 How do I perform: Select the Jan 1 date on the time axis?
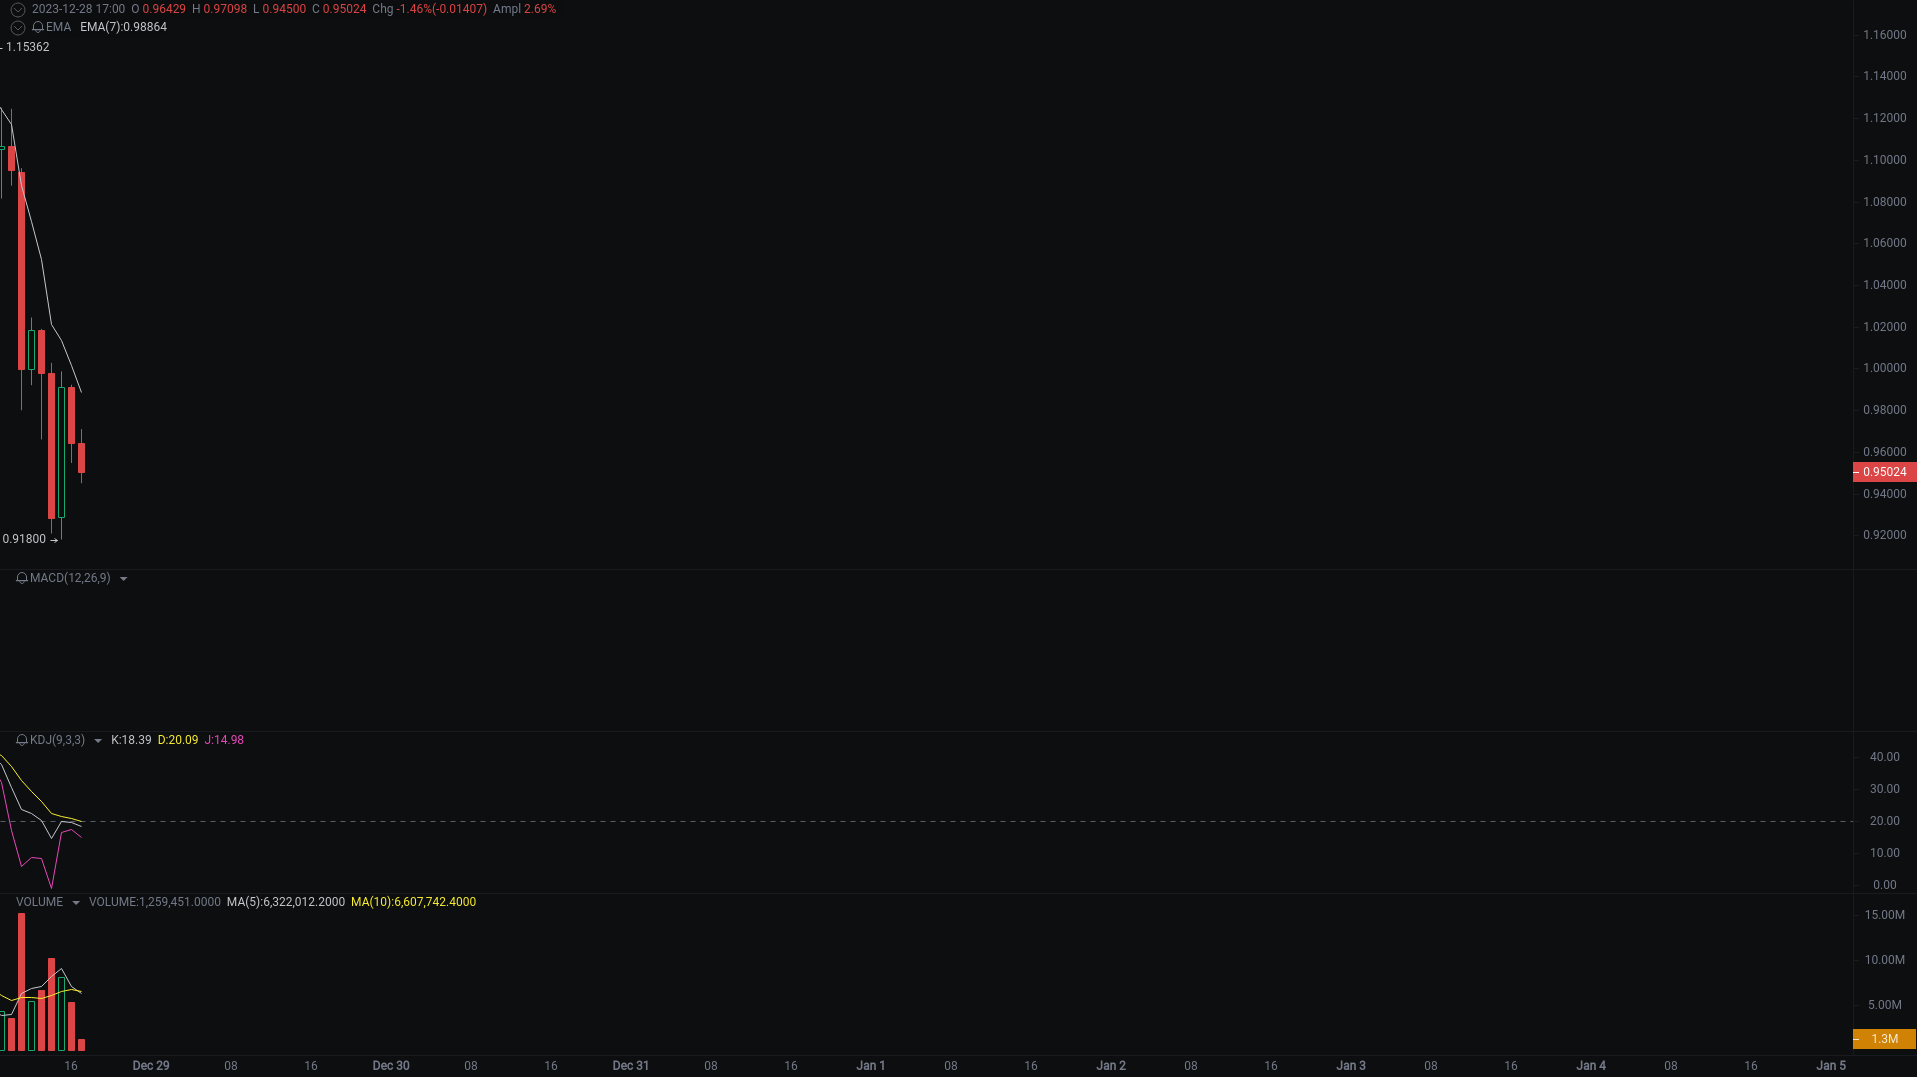tap(870, 1065)
